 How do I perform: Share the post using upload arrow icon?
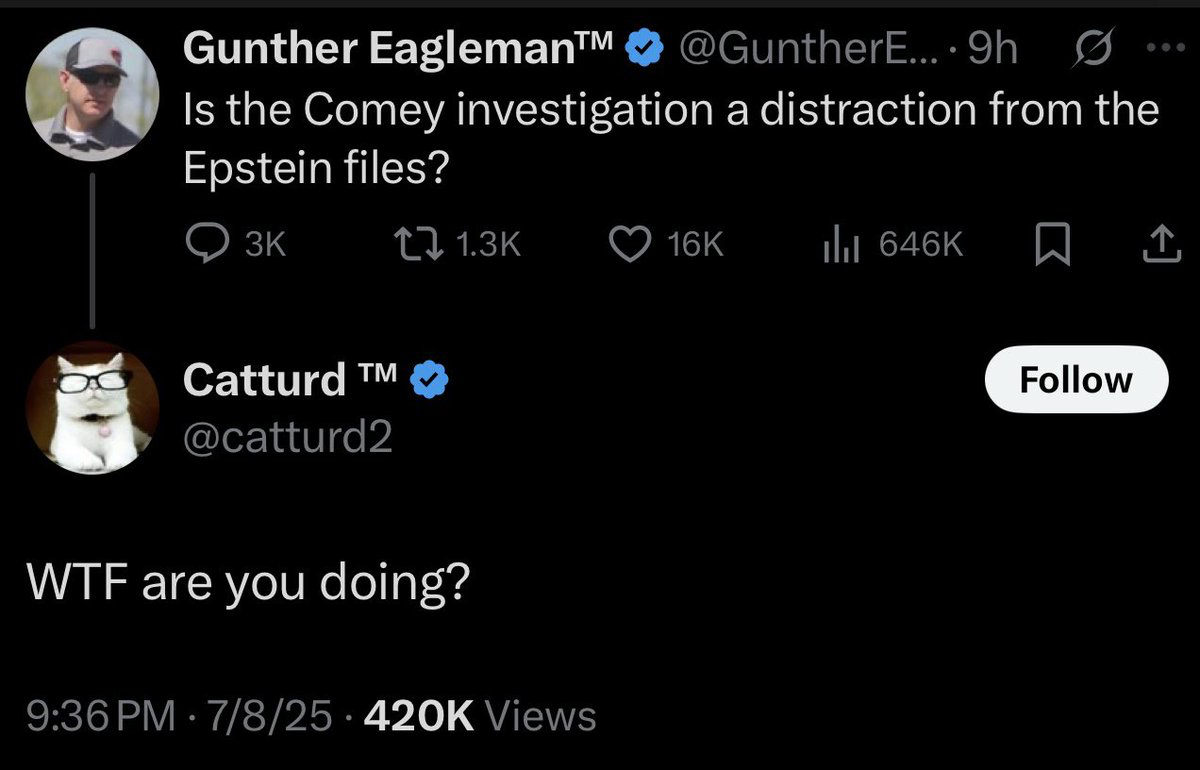point(1160,244)
